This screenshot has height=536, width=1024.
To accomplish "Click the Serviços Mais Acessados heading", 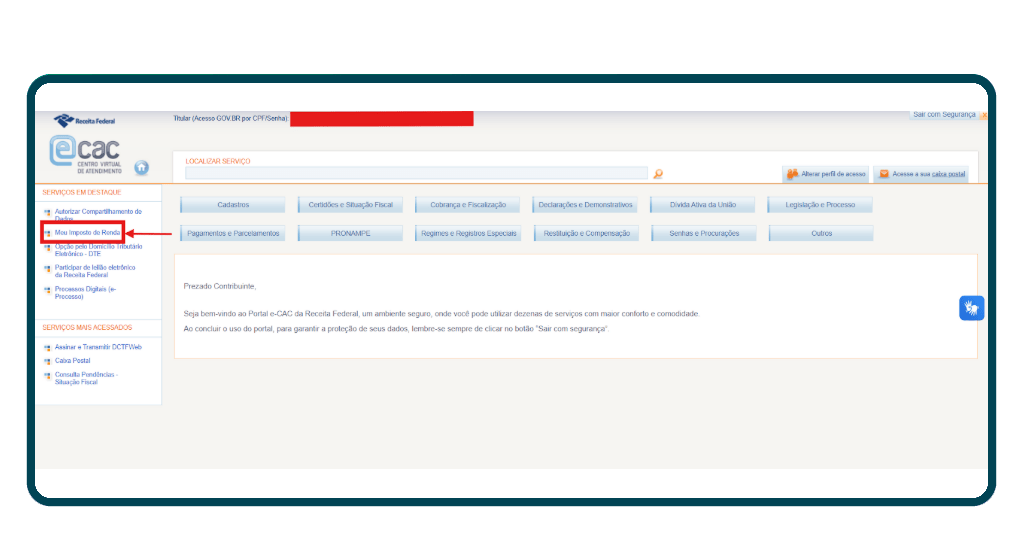I will pos(87,328).
